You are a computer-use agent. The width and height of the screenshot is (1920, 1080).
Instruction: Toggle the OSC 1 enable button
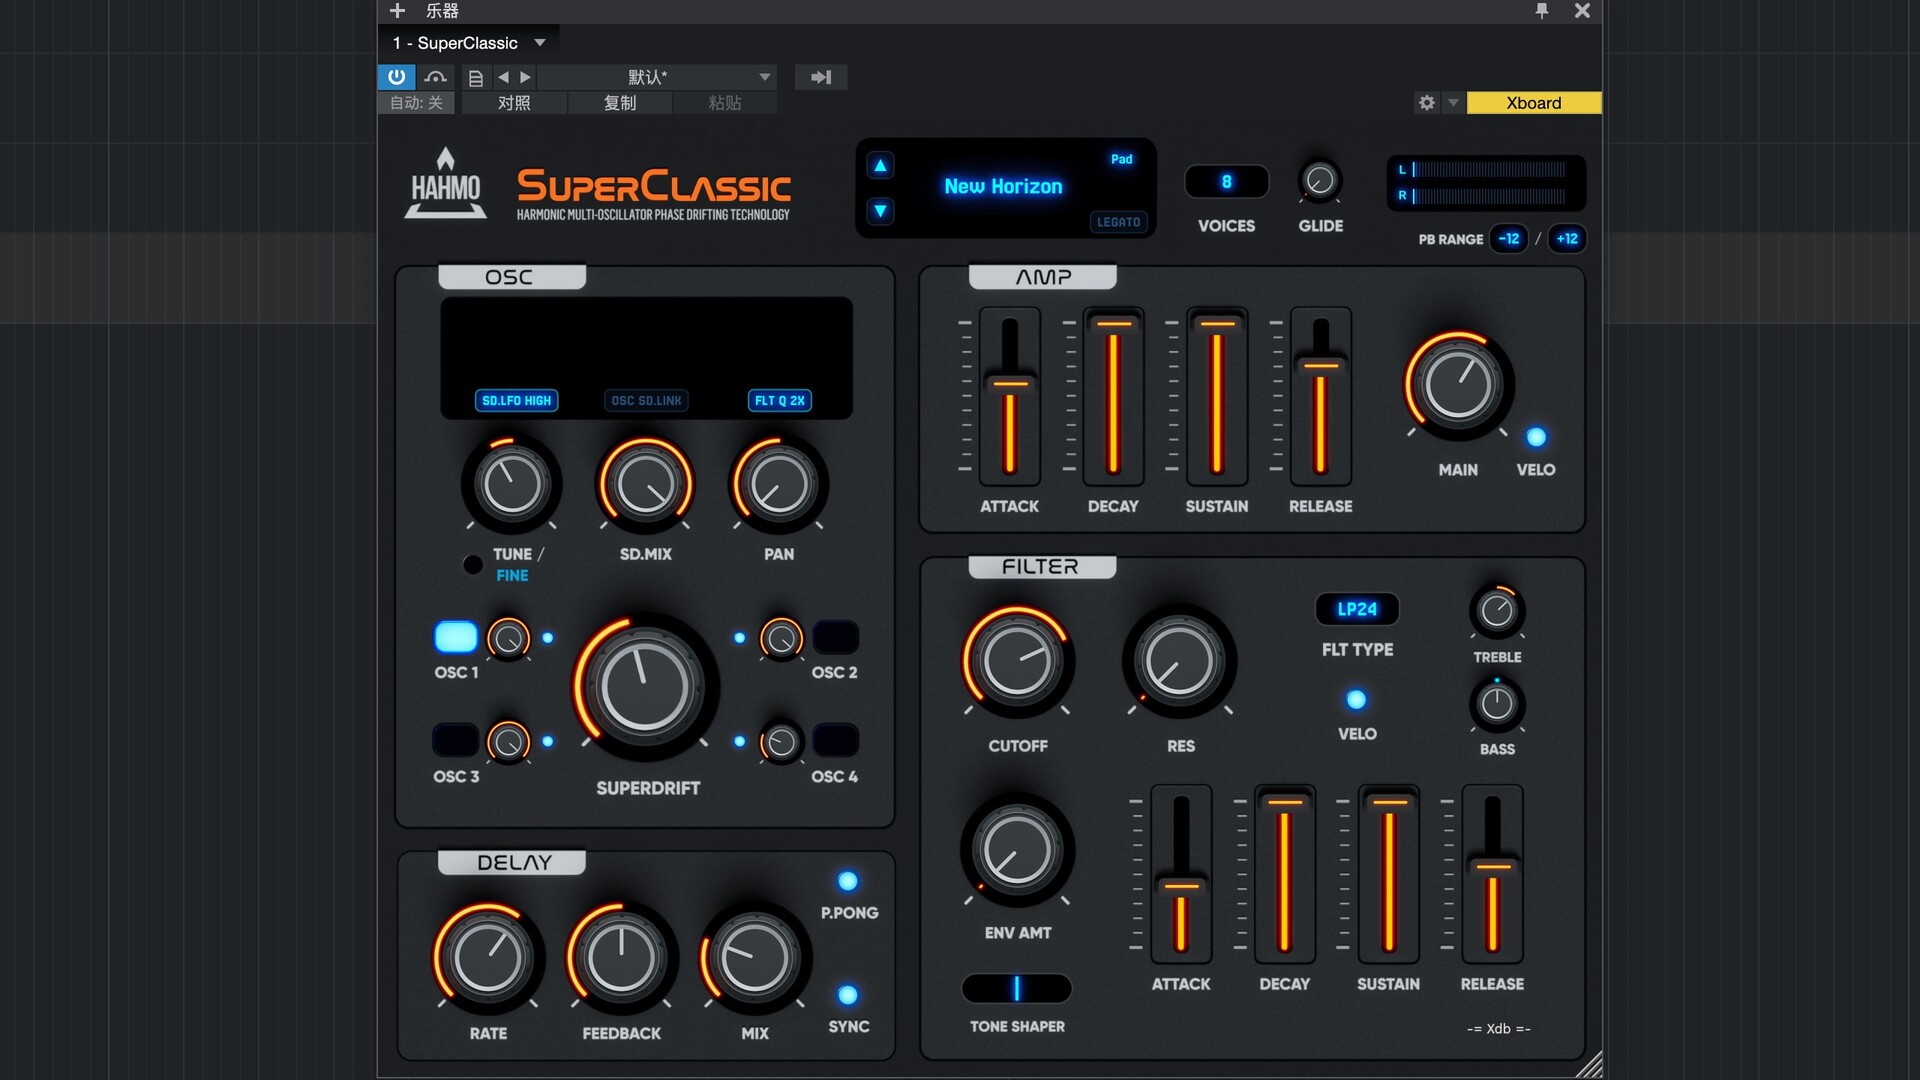tap(456, 637)
